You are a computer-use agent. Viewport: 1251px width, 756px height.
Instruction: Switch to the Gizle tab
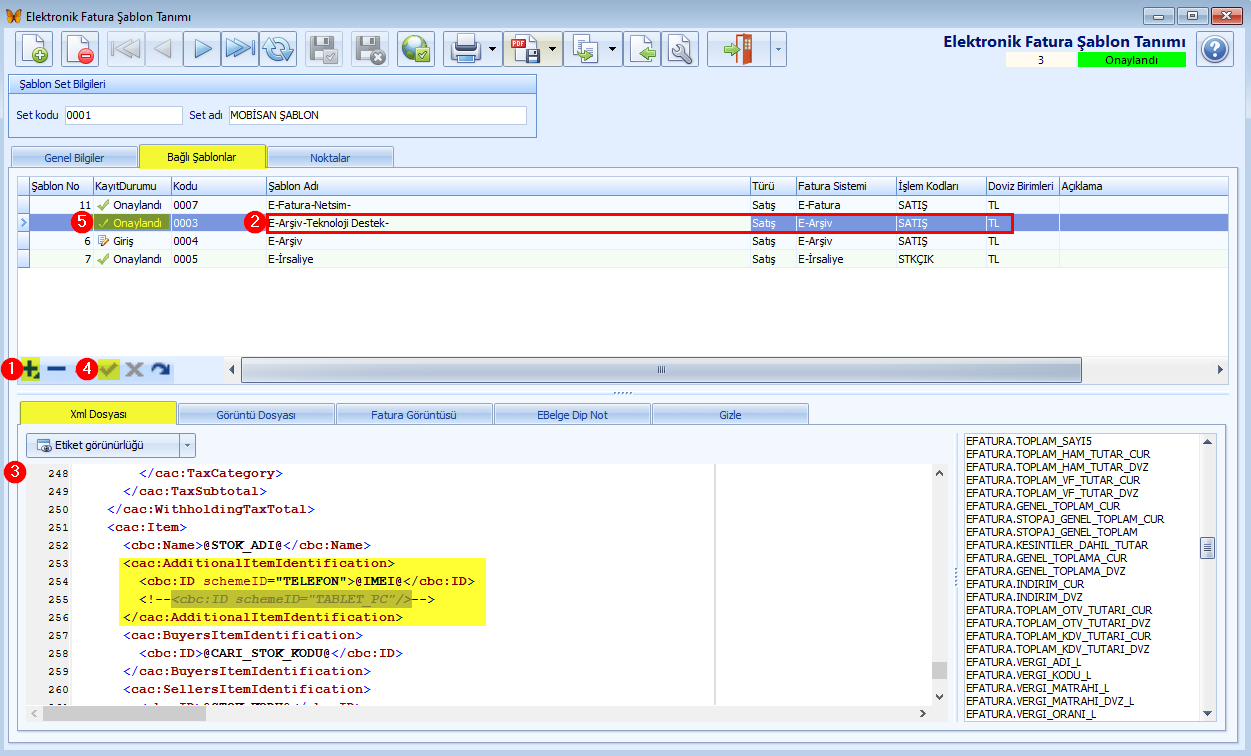pyautogui.click(x=730, y=413)
